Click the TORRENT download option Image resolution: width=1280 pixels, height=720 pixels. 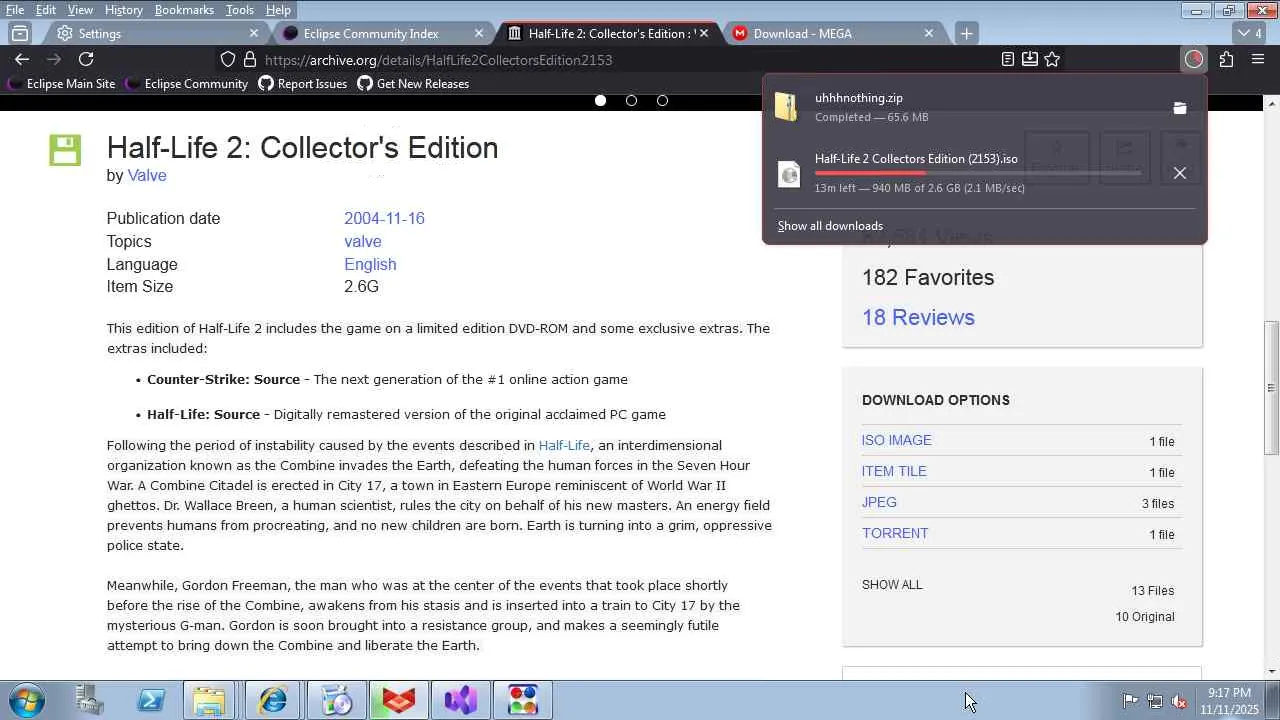coord(895,533)
